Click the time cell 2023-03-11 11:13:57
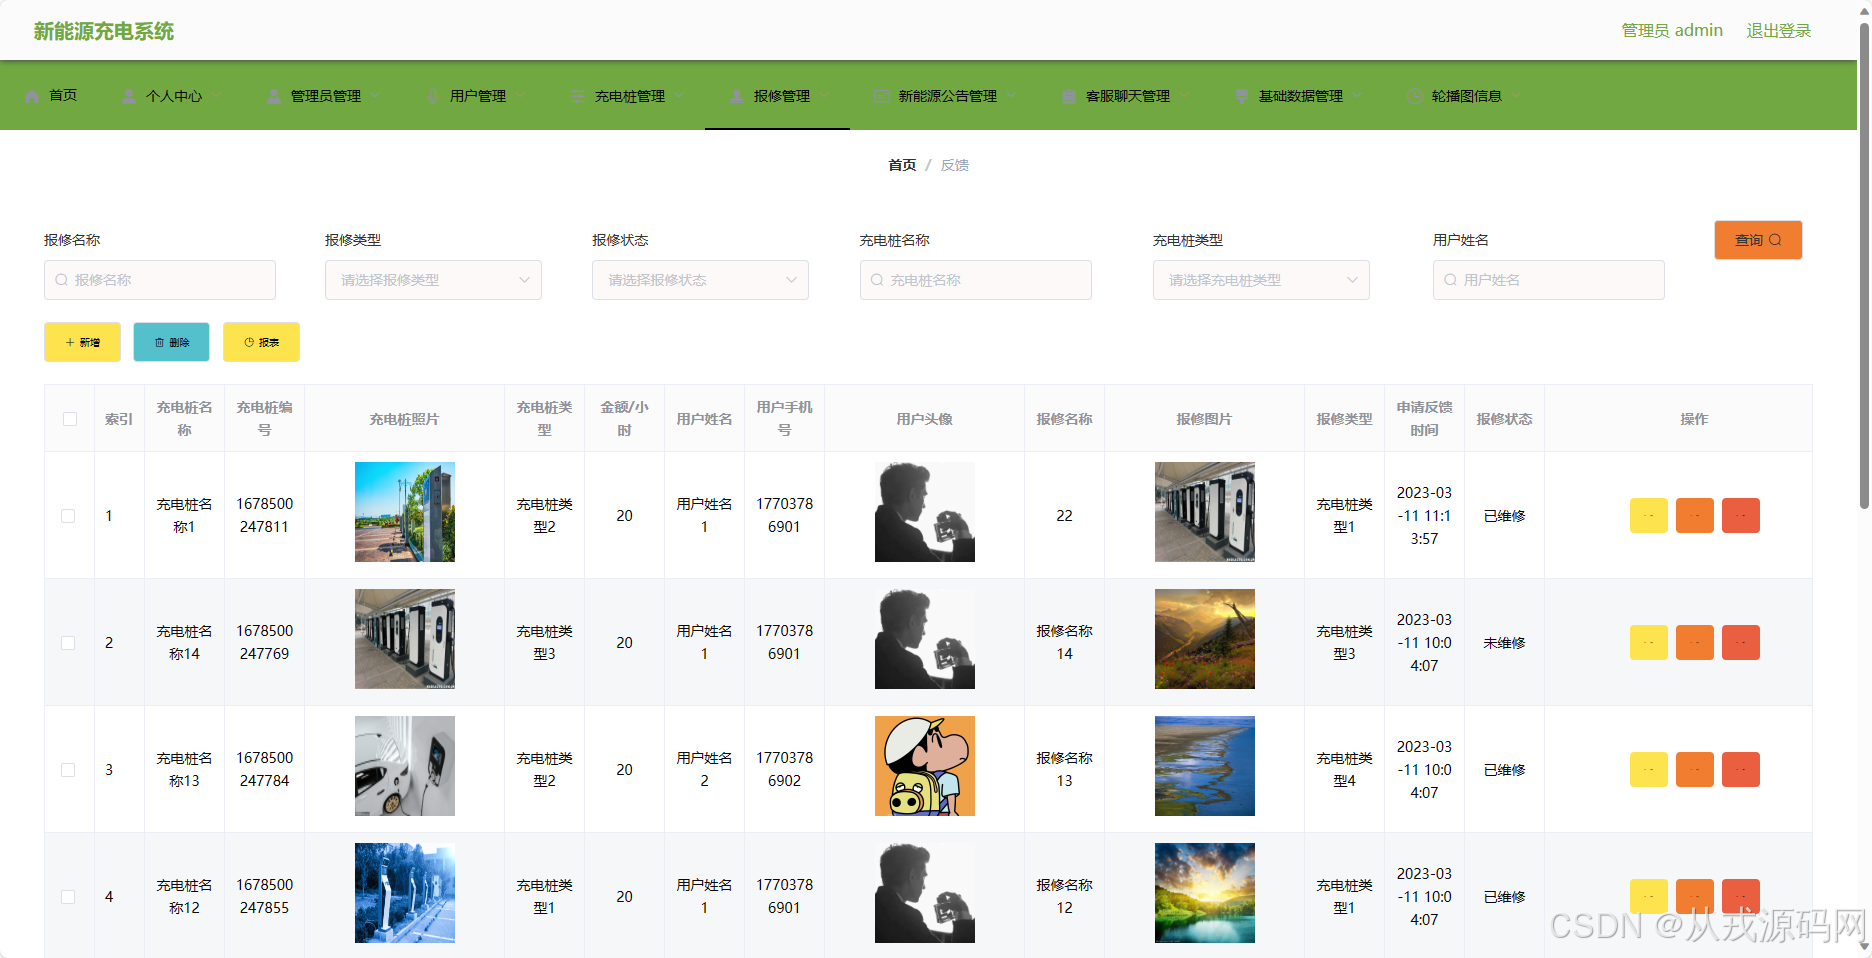 pyautogui.click(x=1424, y=516)
